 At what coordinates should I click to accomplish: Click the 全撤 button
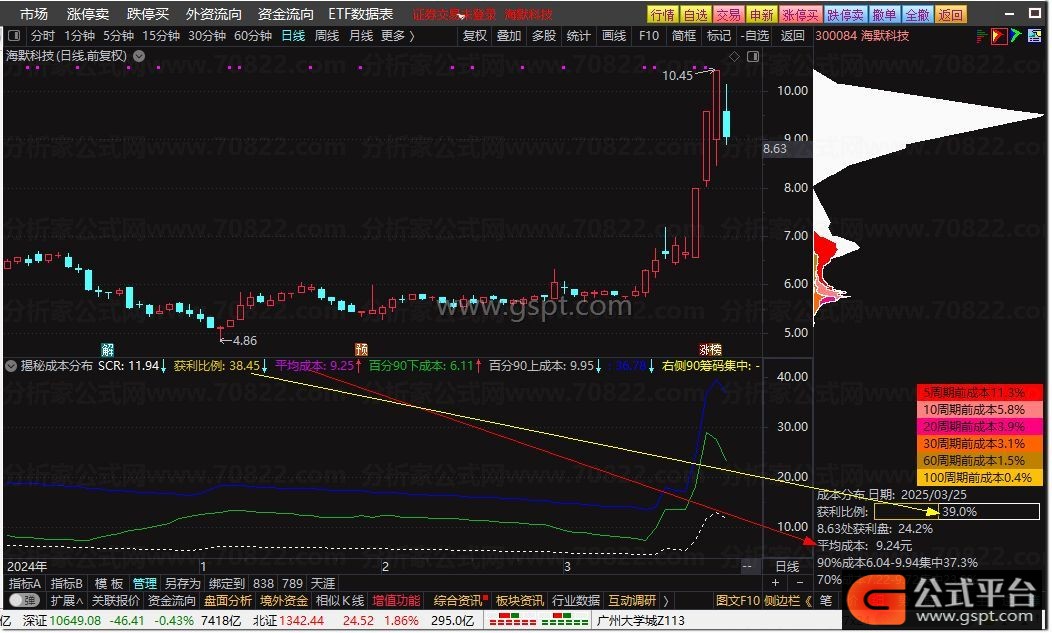coord(916,15)
